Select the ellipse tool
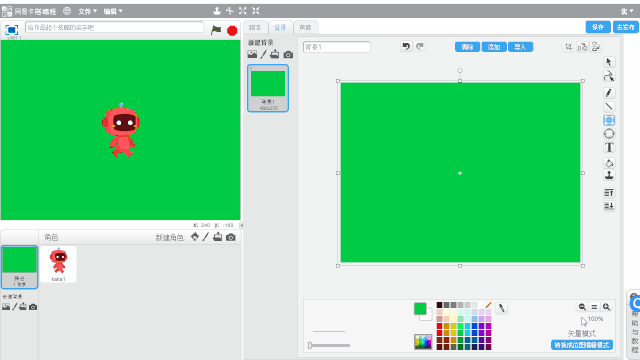Screen dimensions: 640x360 [x=609, y=133]
